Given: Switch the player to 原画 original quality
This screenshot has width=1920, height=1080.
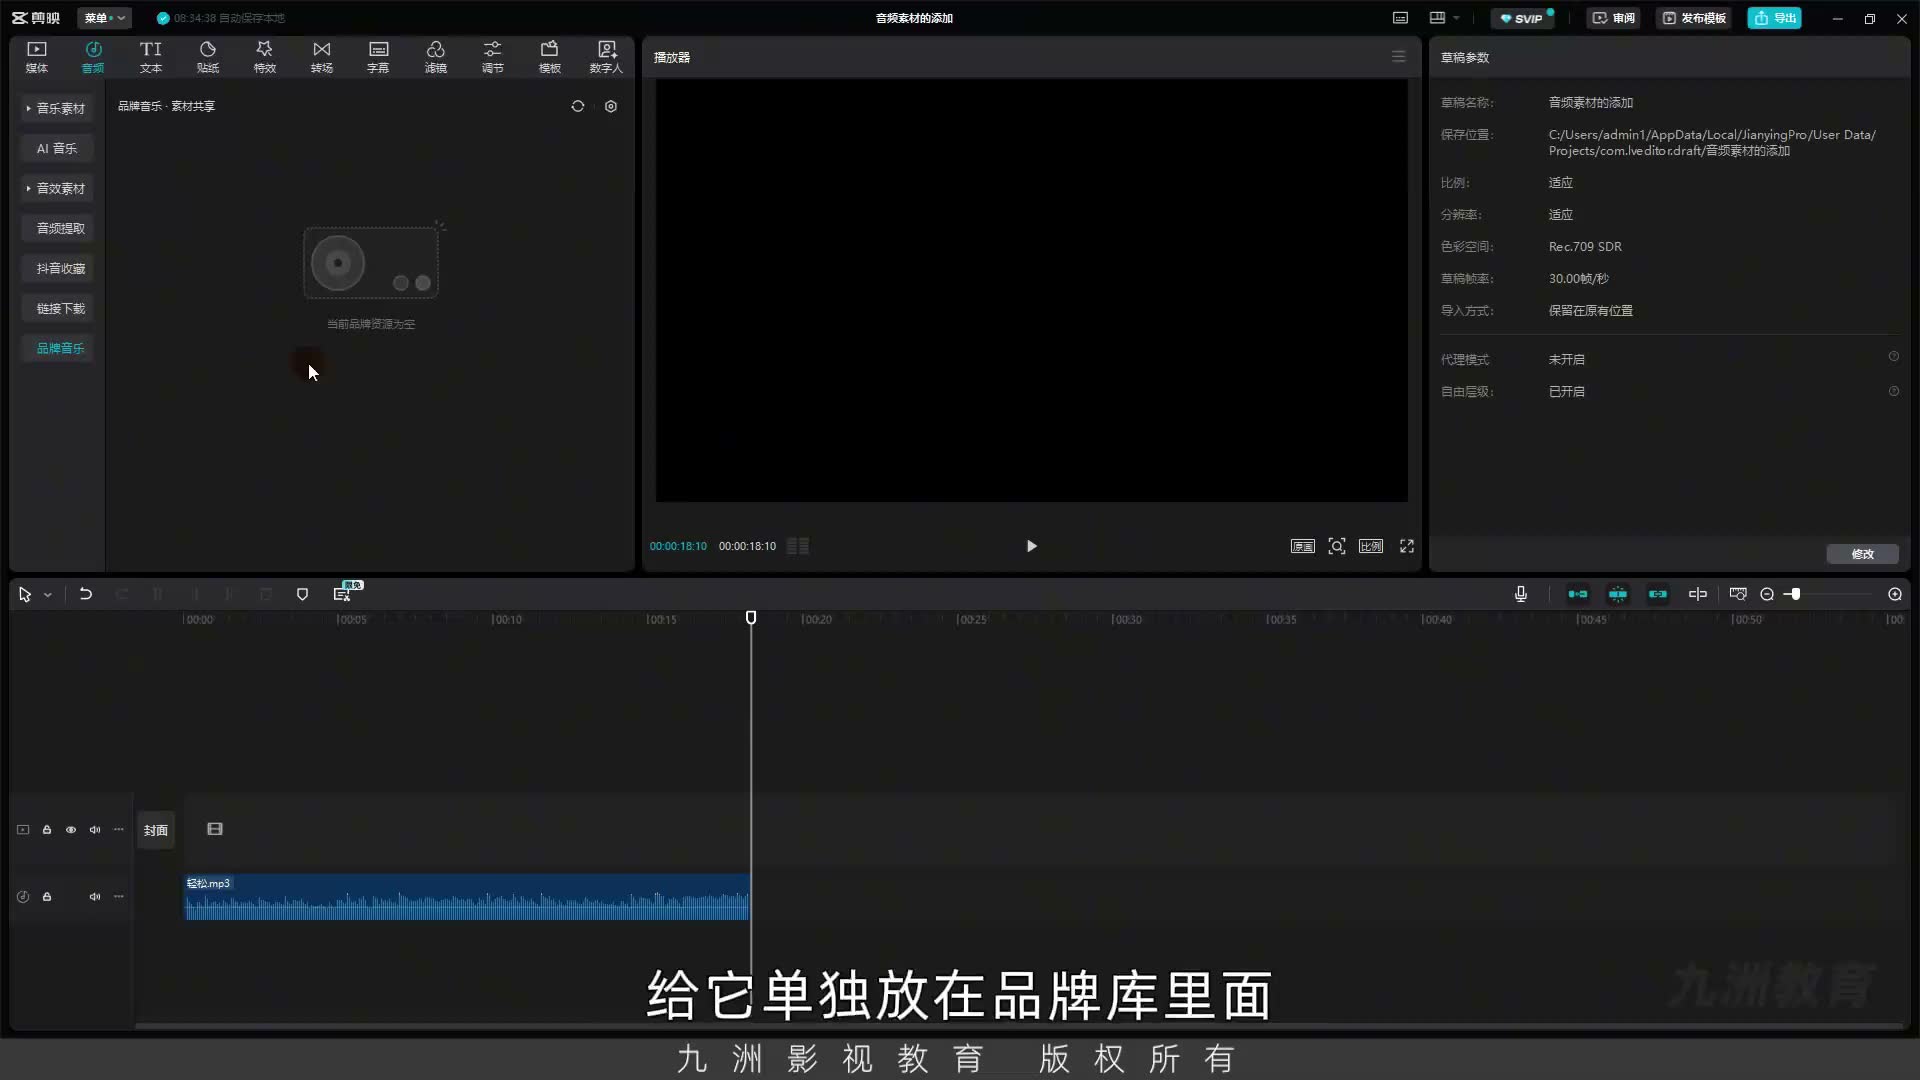Looking at the screenshot, I should pos(1302,546).
